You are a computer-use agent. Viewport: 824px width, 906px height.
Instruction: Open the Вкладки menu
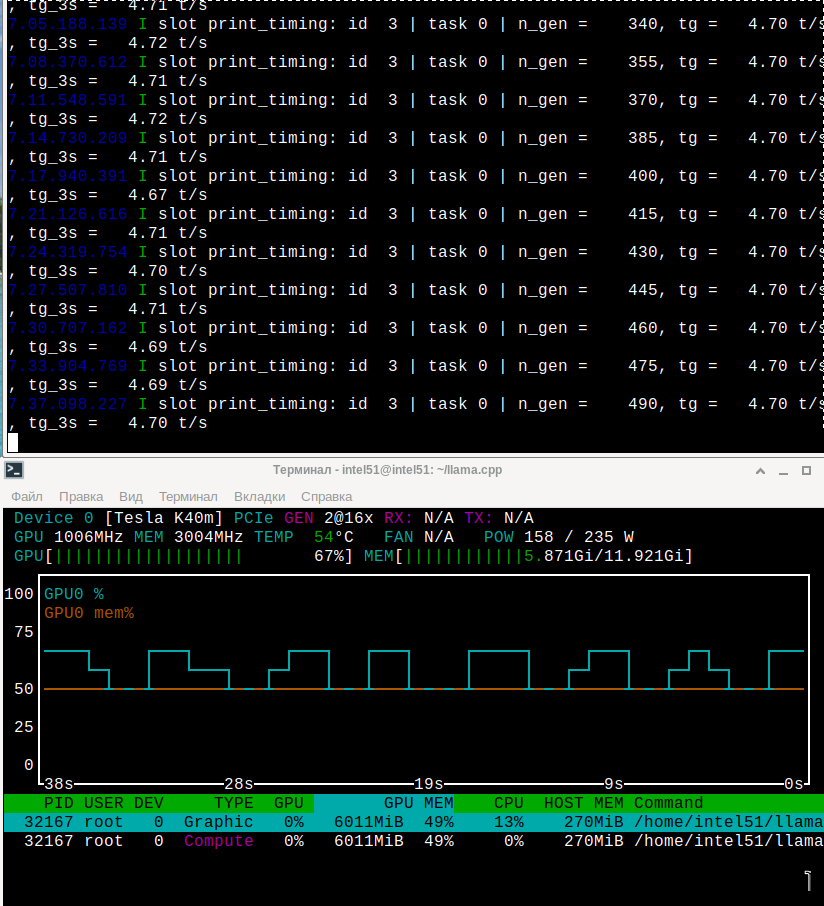coord(259,496)
